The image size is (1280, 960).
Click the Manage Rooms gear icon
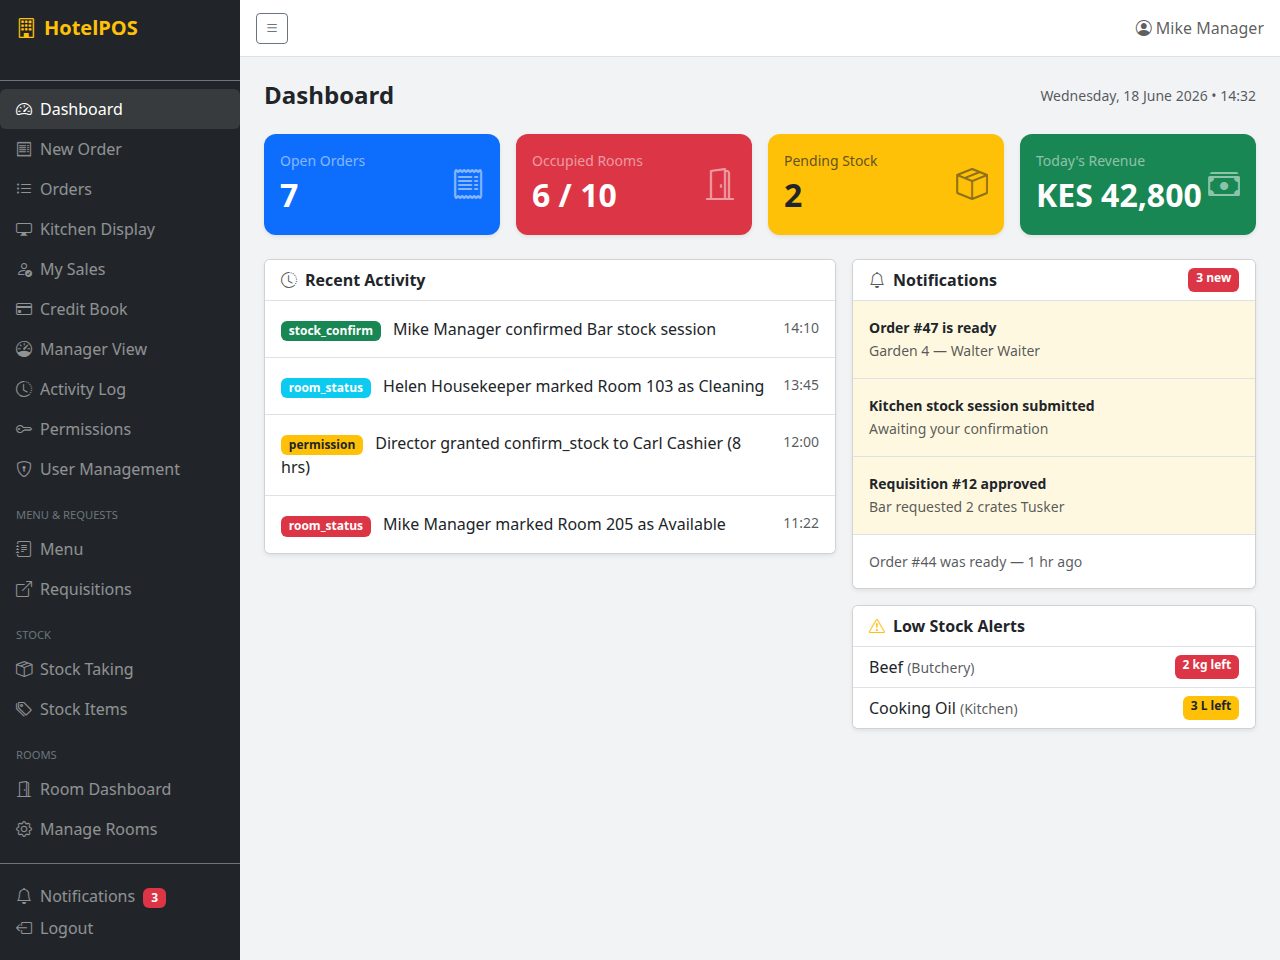tap(24, 829)
